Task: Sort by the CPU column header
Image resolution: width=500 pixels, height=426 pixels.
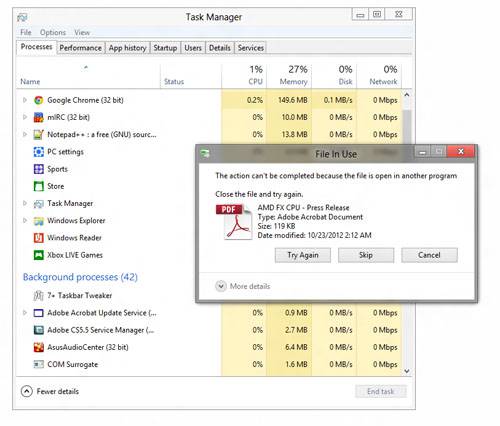Action: click(244, 76)
